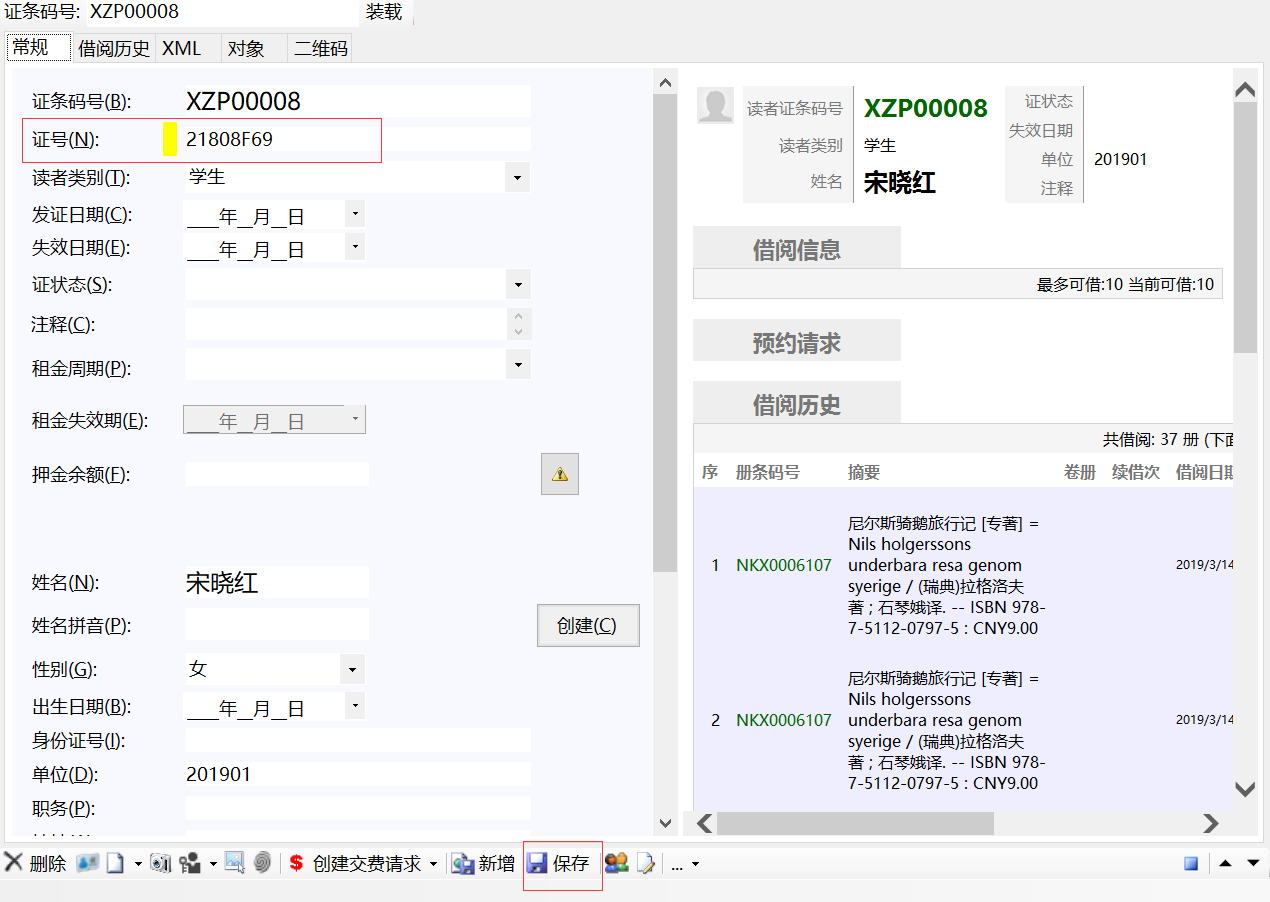The image size is (1270, 902).
Task: Click the left form's vertical scrollbar down arrow
Action: click(x=665, y=823)
